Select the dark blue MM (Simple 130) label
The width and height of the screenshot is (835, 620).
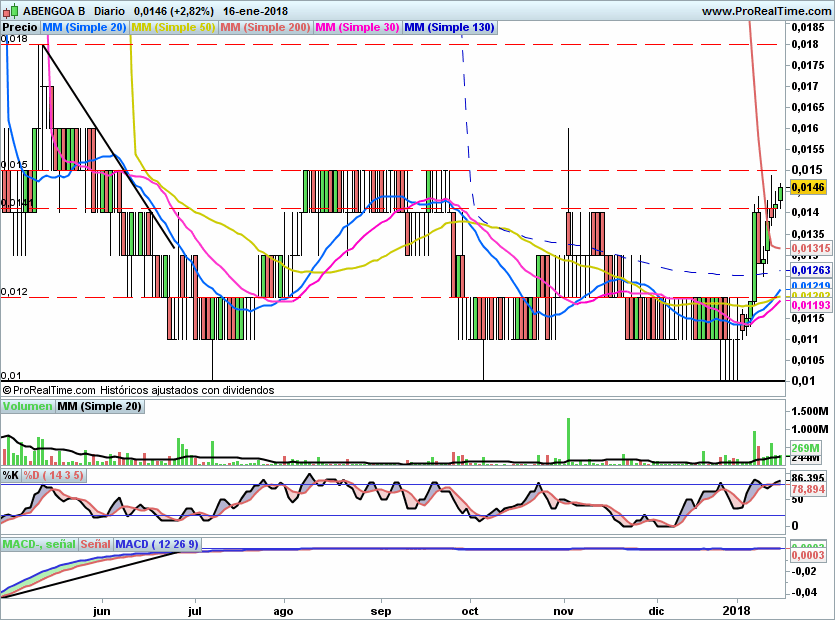(x=450, y=27)
